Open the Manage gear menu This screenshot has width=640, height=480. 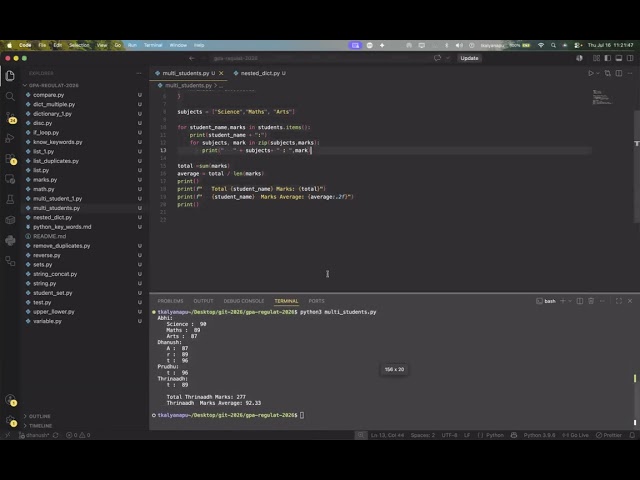(x=11, y=420)
